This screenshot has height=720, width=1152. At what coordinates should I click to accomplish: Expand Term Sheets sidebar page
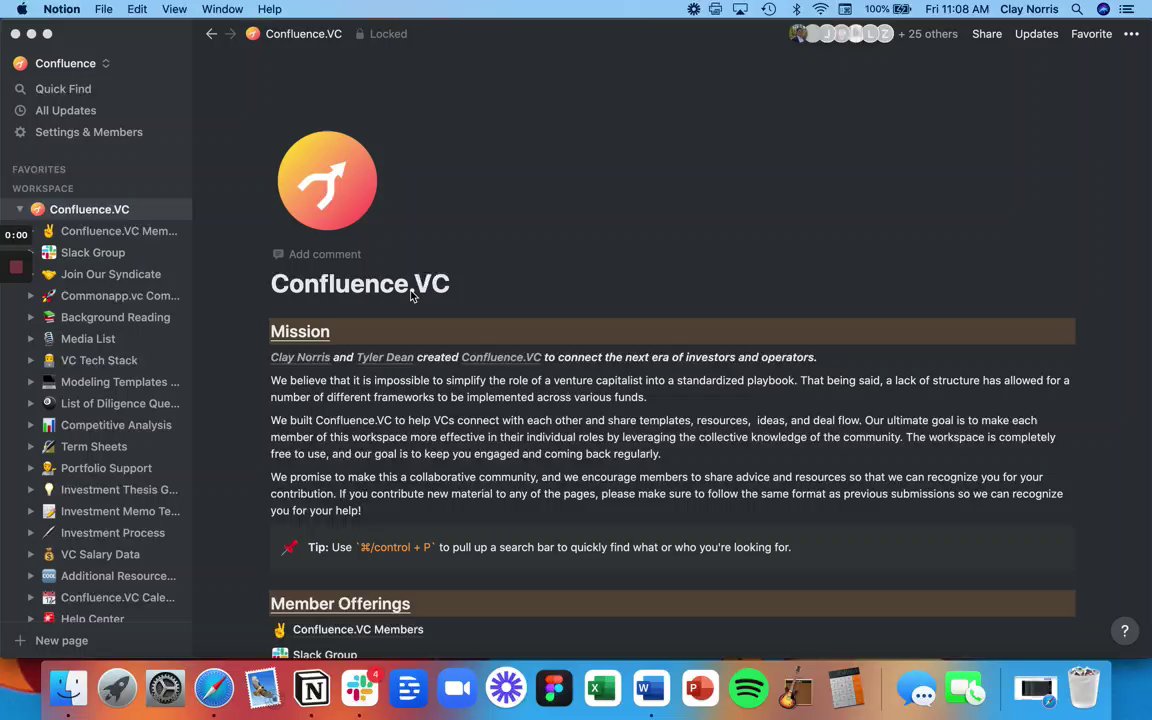(31, 447)
